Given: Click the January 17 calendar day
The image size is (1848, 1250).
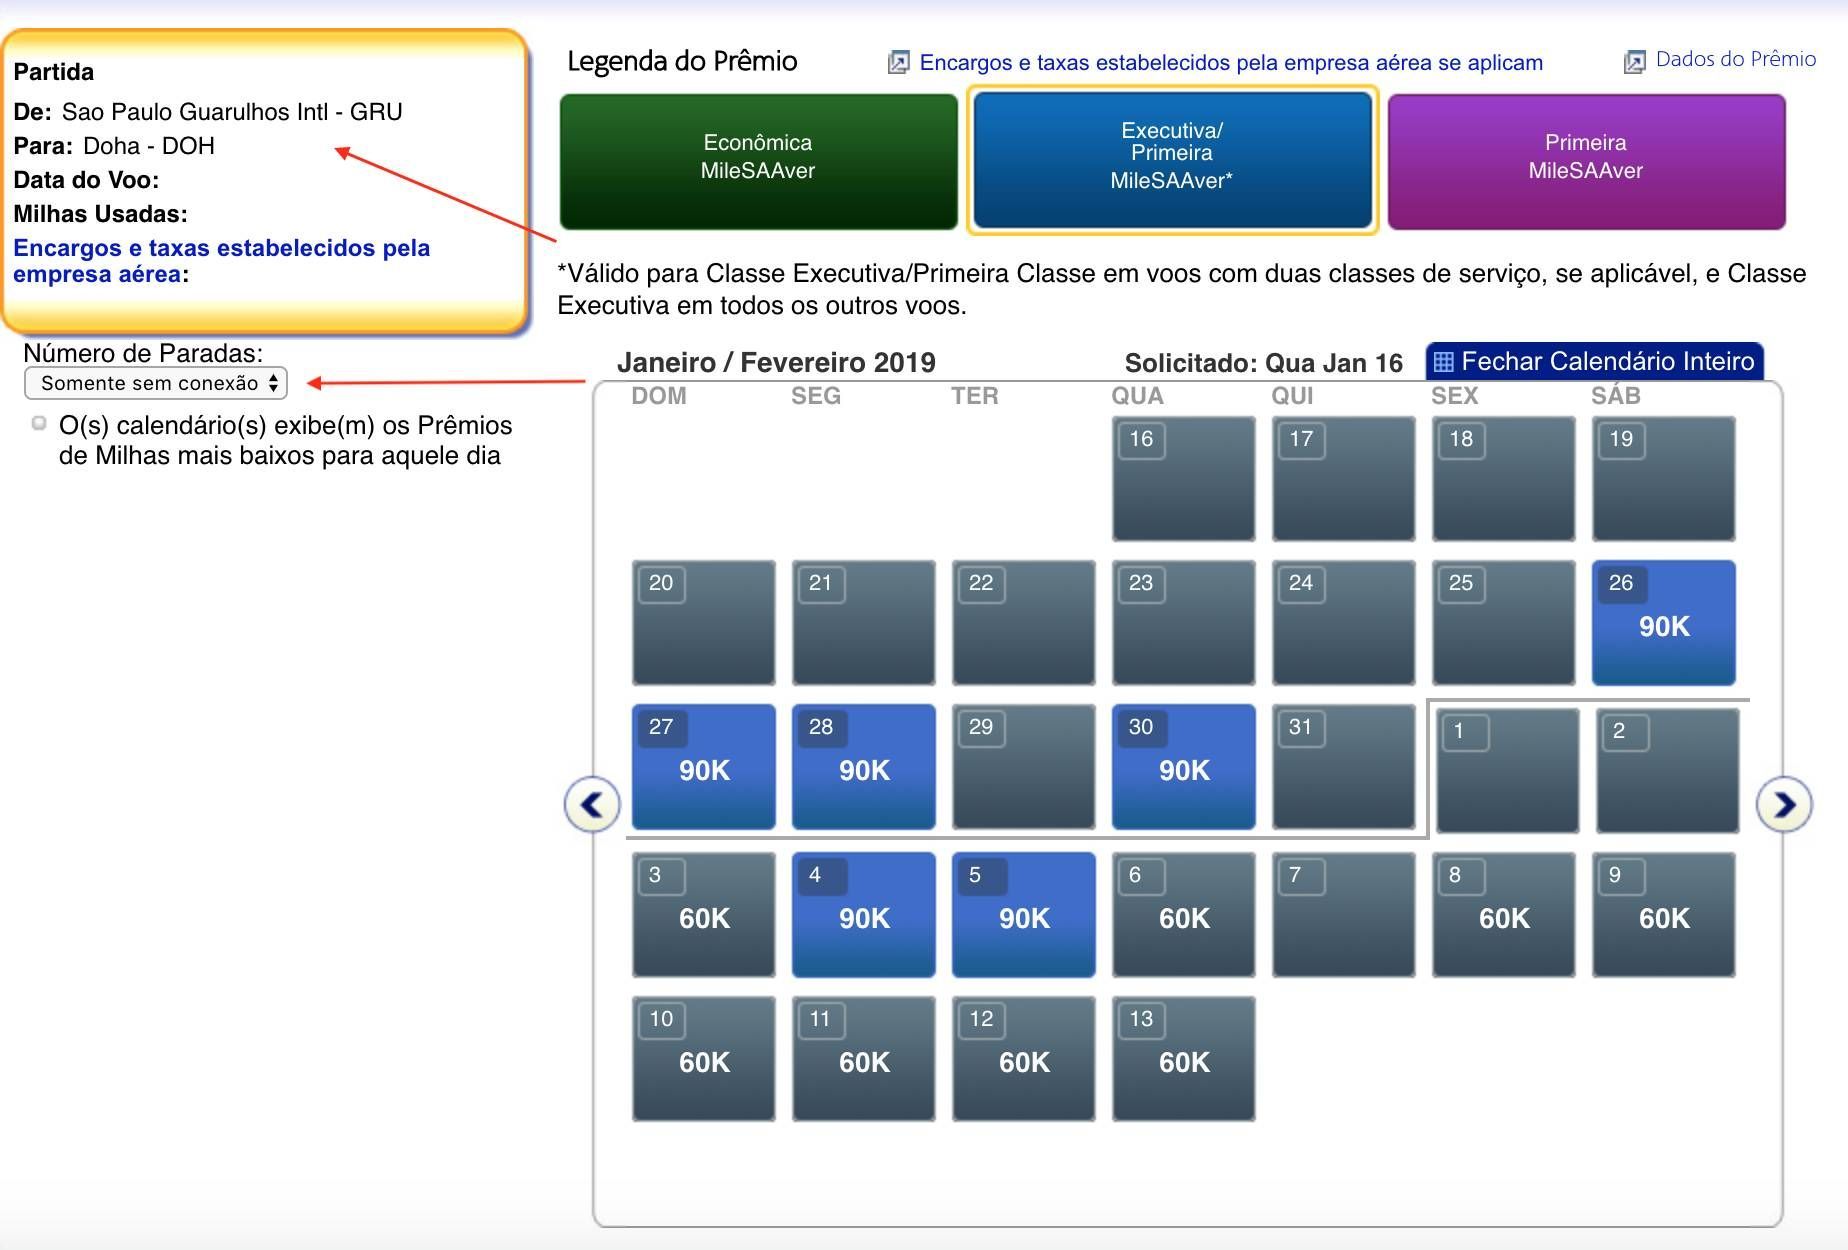Looking at the screenshot, I should click(x=1343, y=478).
